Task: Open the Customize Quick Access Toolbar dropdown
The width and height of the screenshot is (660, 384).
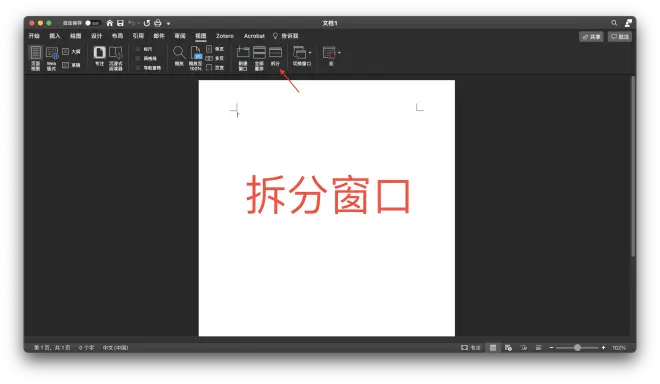Action: pyautogui.click(x=168, y=23)
